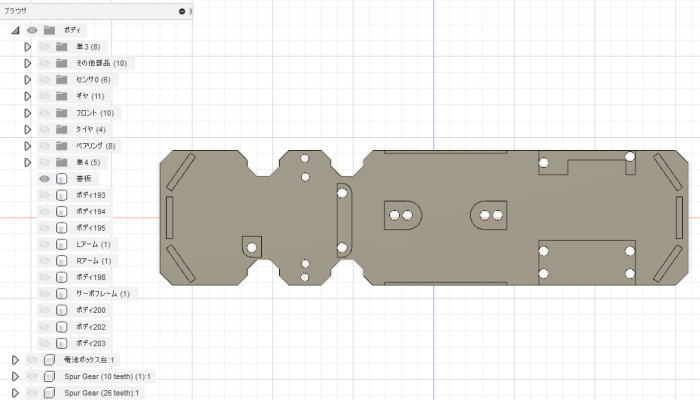The image size is (700, 400).
Task: Show Lアーム (1) using its eye icon
Action: tap(45, 245)
